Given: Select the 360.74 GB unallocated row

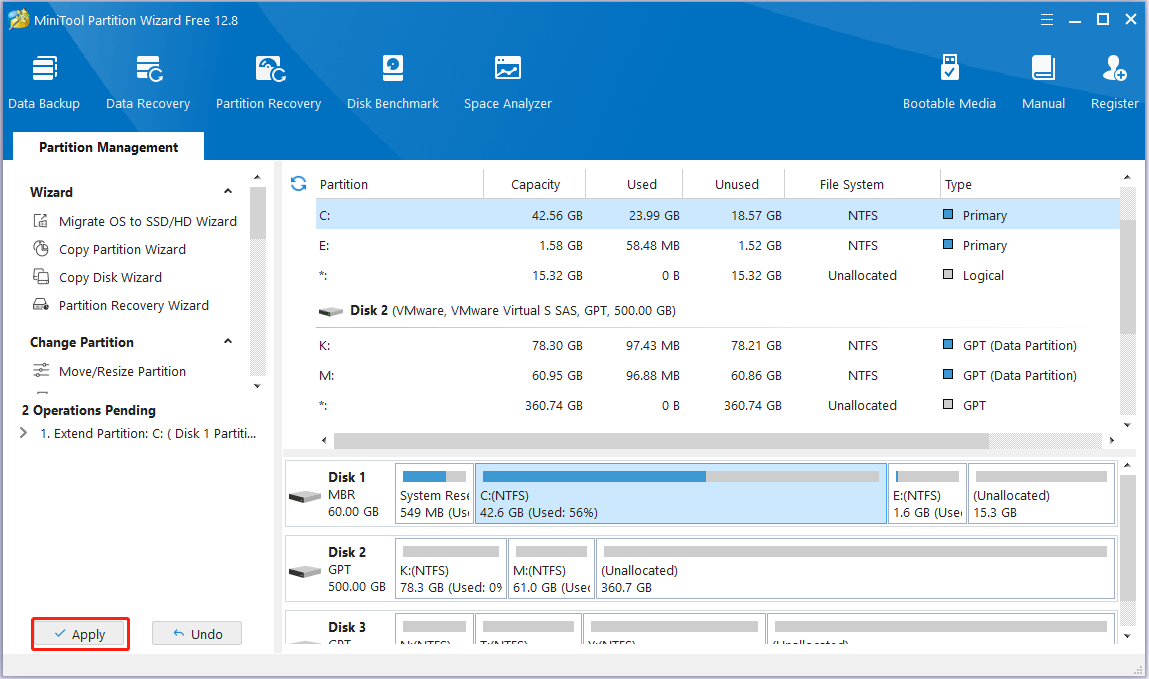Looking at the screenshot, I should click(717, 405).
